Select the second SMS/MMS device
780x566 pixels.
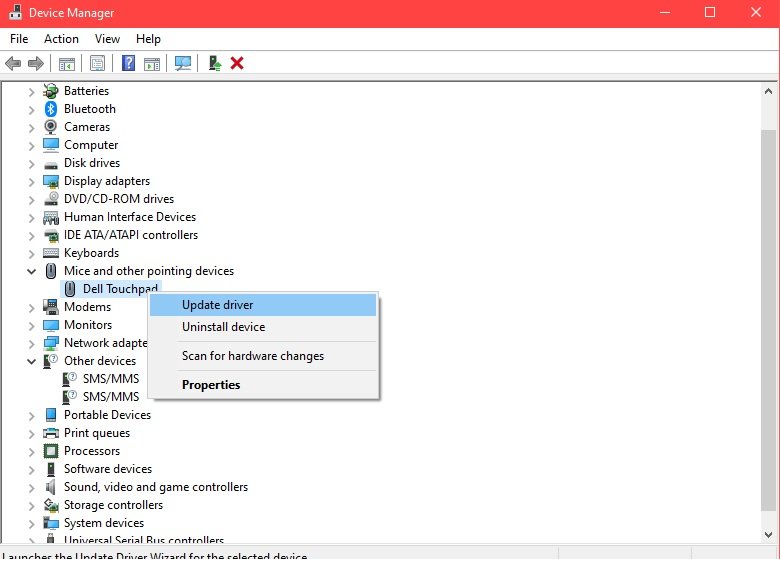point(110,397)
